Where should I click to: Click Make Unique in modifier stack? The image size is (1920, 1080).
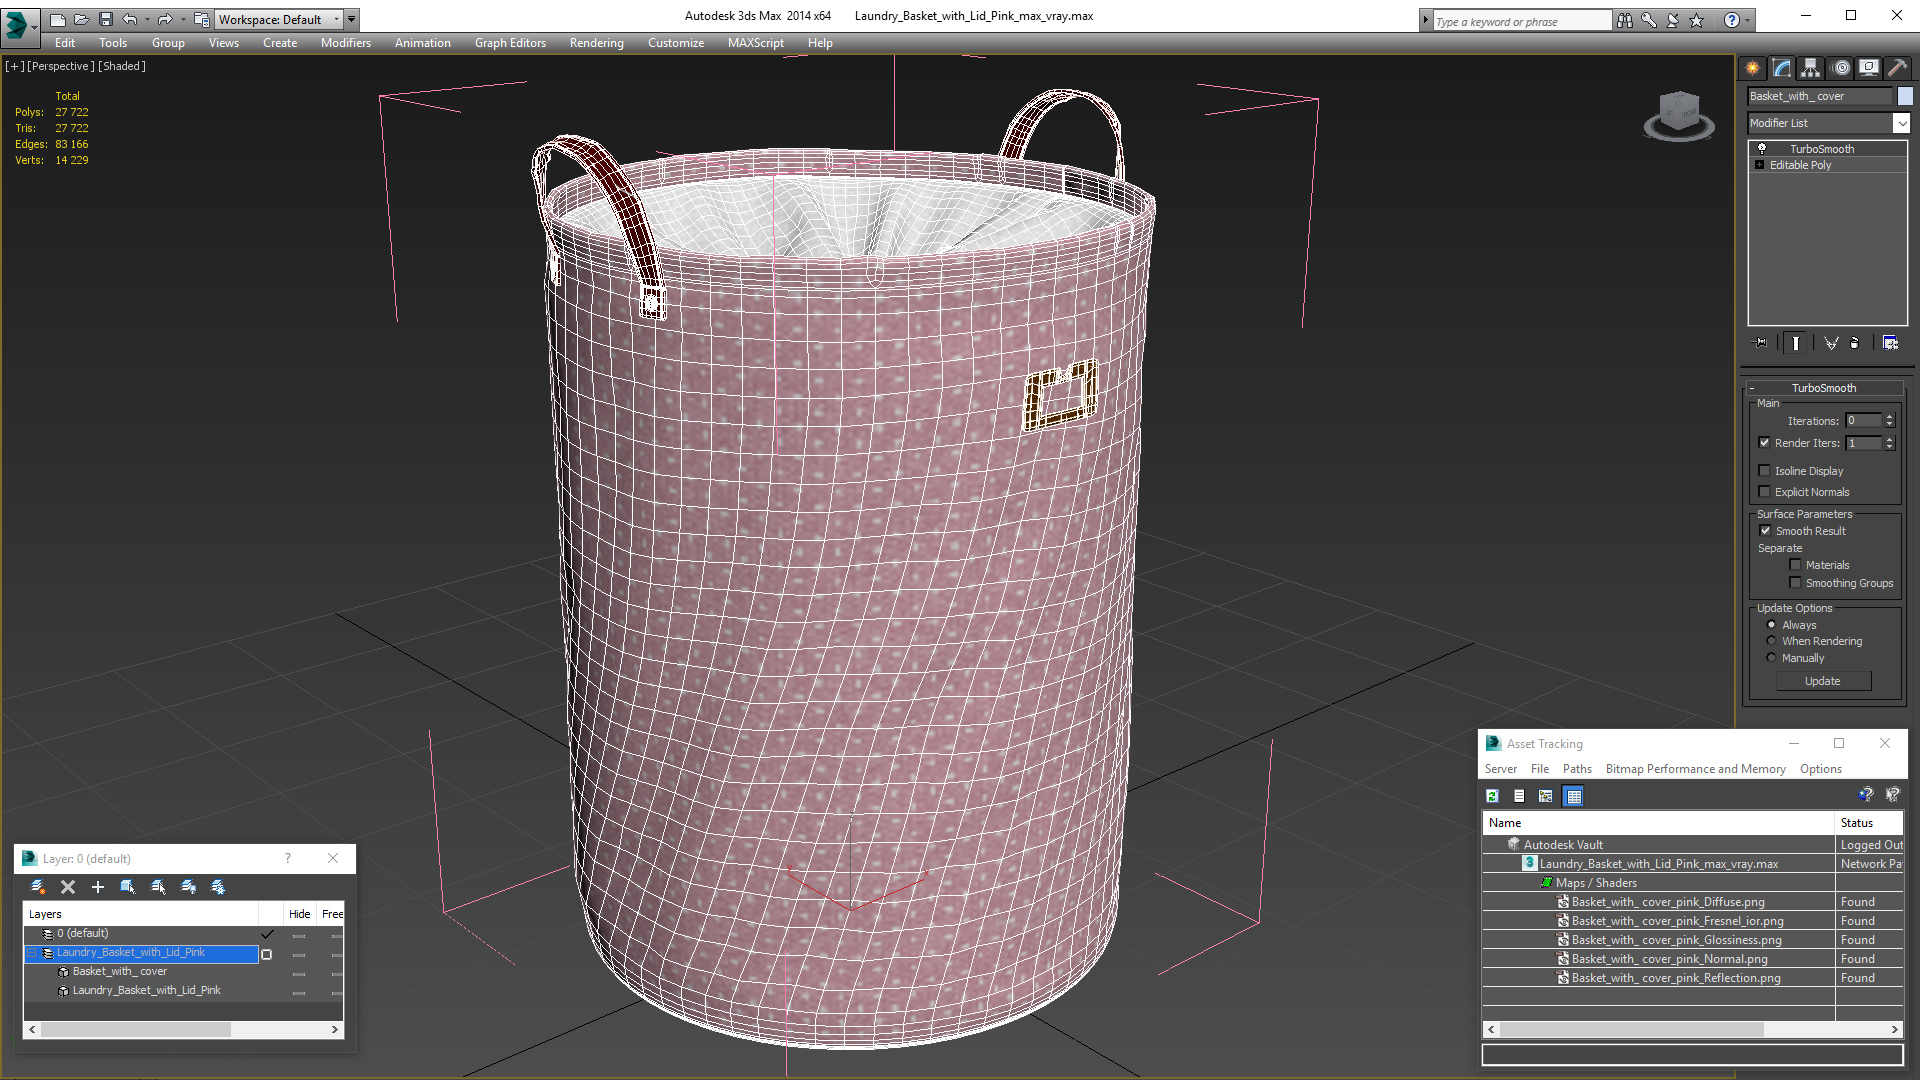1831,343
